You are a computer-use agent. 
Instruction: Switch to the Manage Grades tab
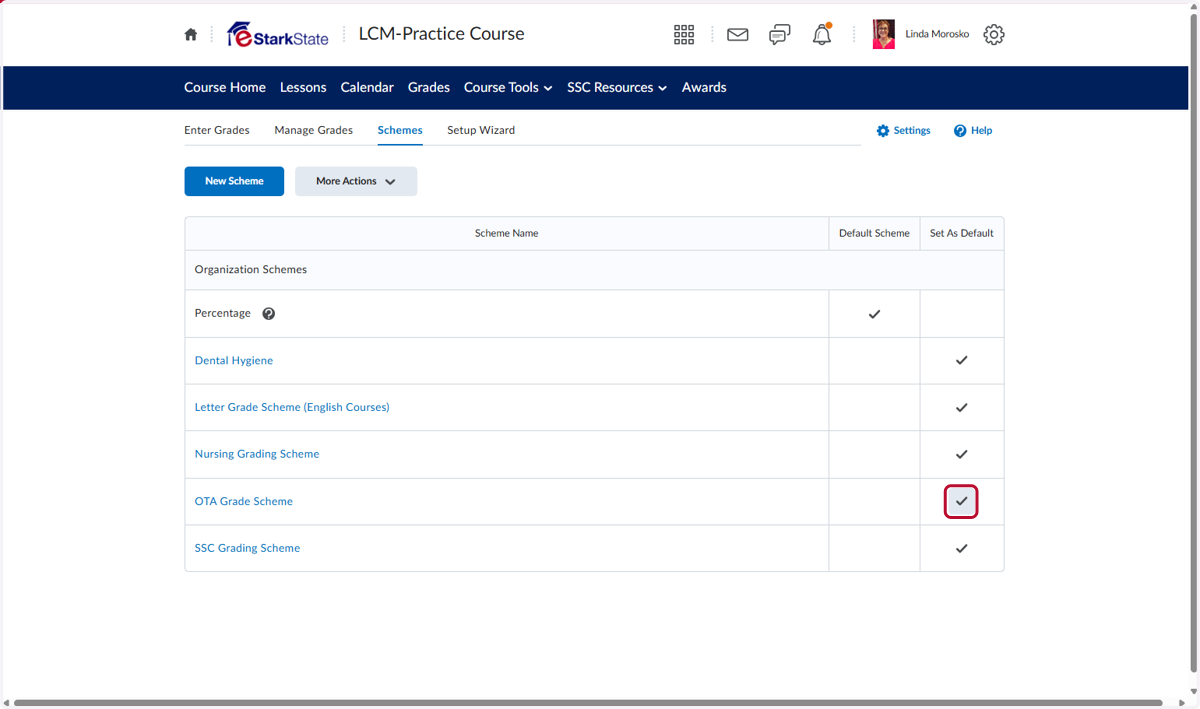point(314,130)
